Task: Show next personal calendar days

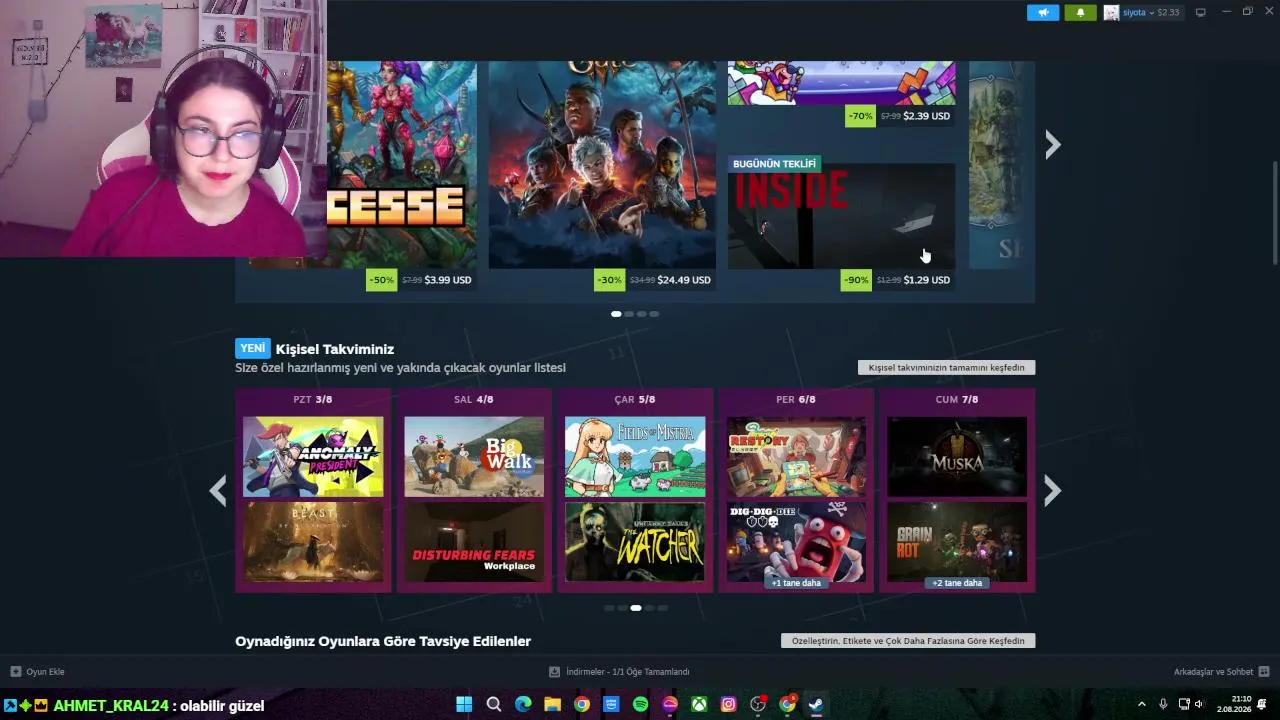Action: point(1052,490)
